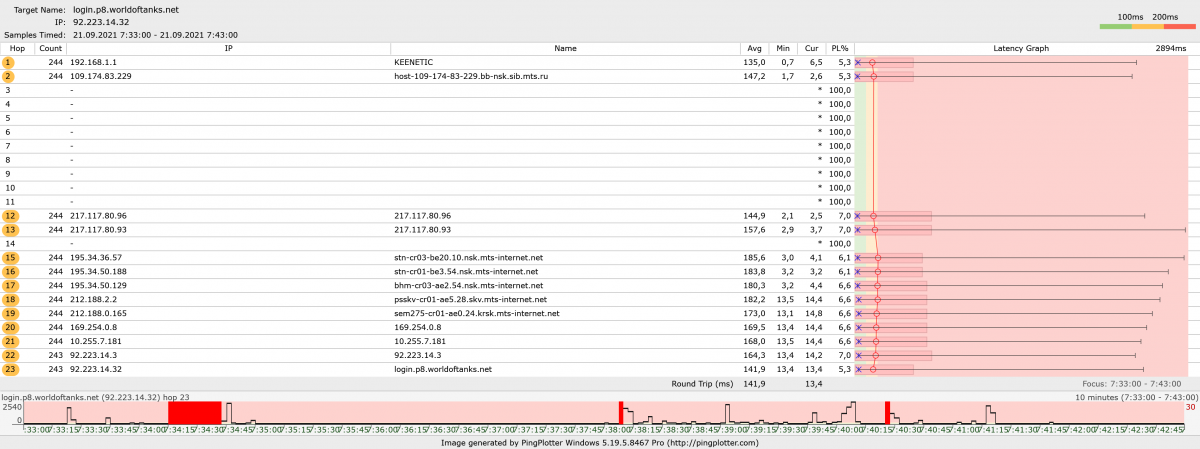Click the hop 23 final destination badge
Image resolution: width=1200 pixels, height=449 pixels.
(10, 370)
